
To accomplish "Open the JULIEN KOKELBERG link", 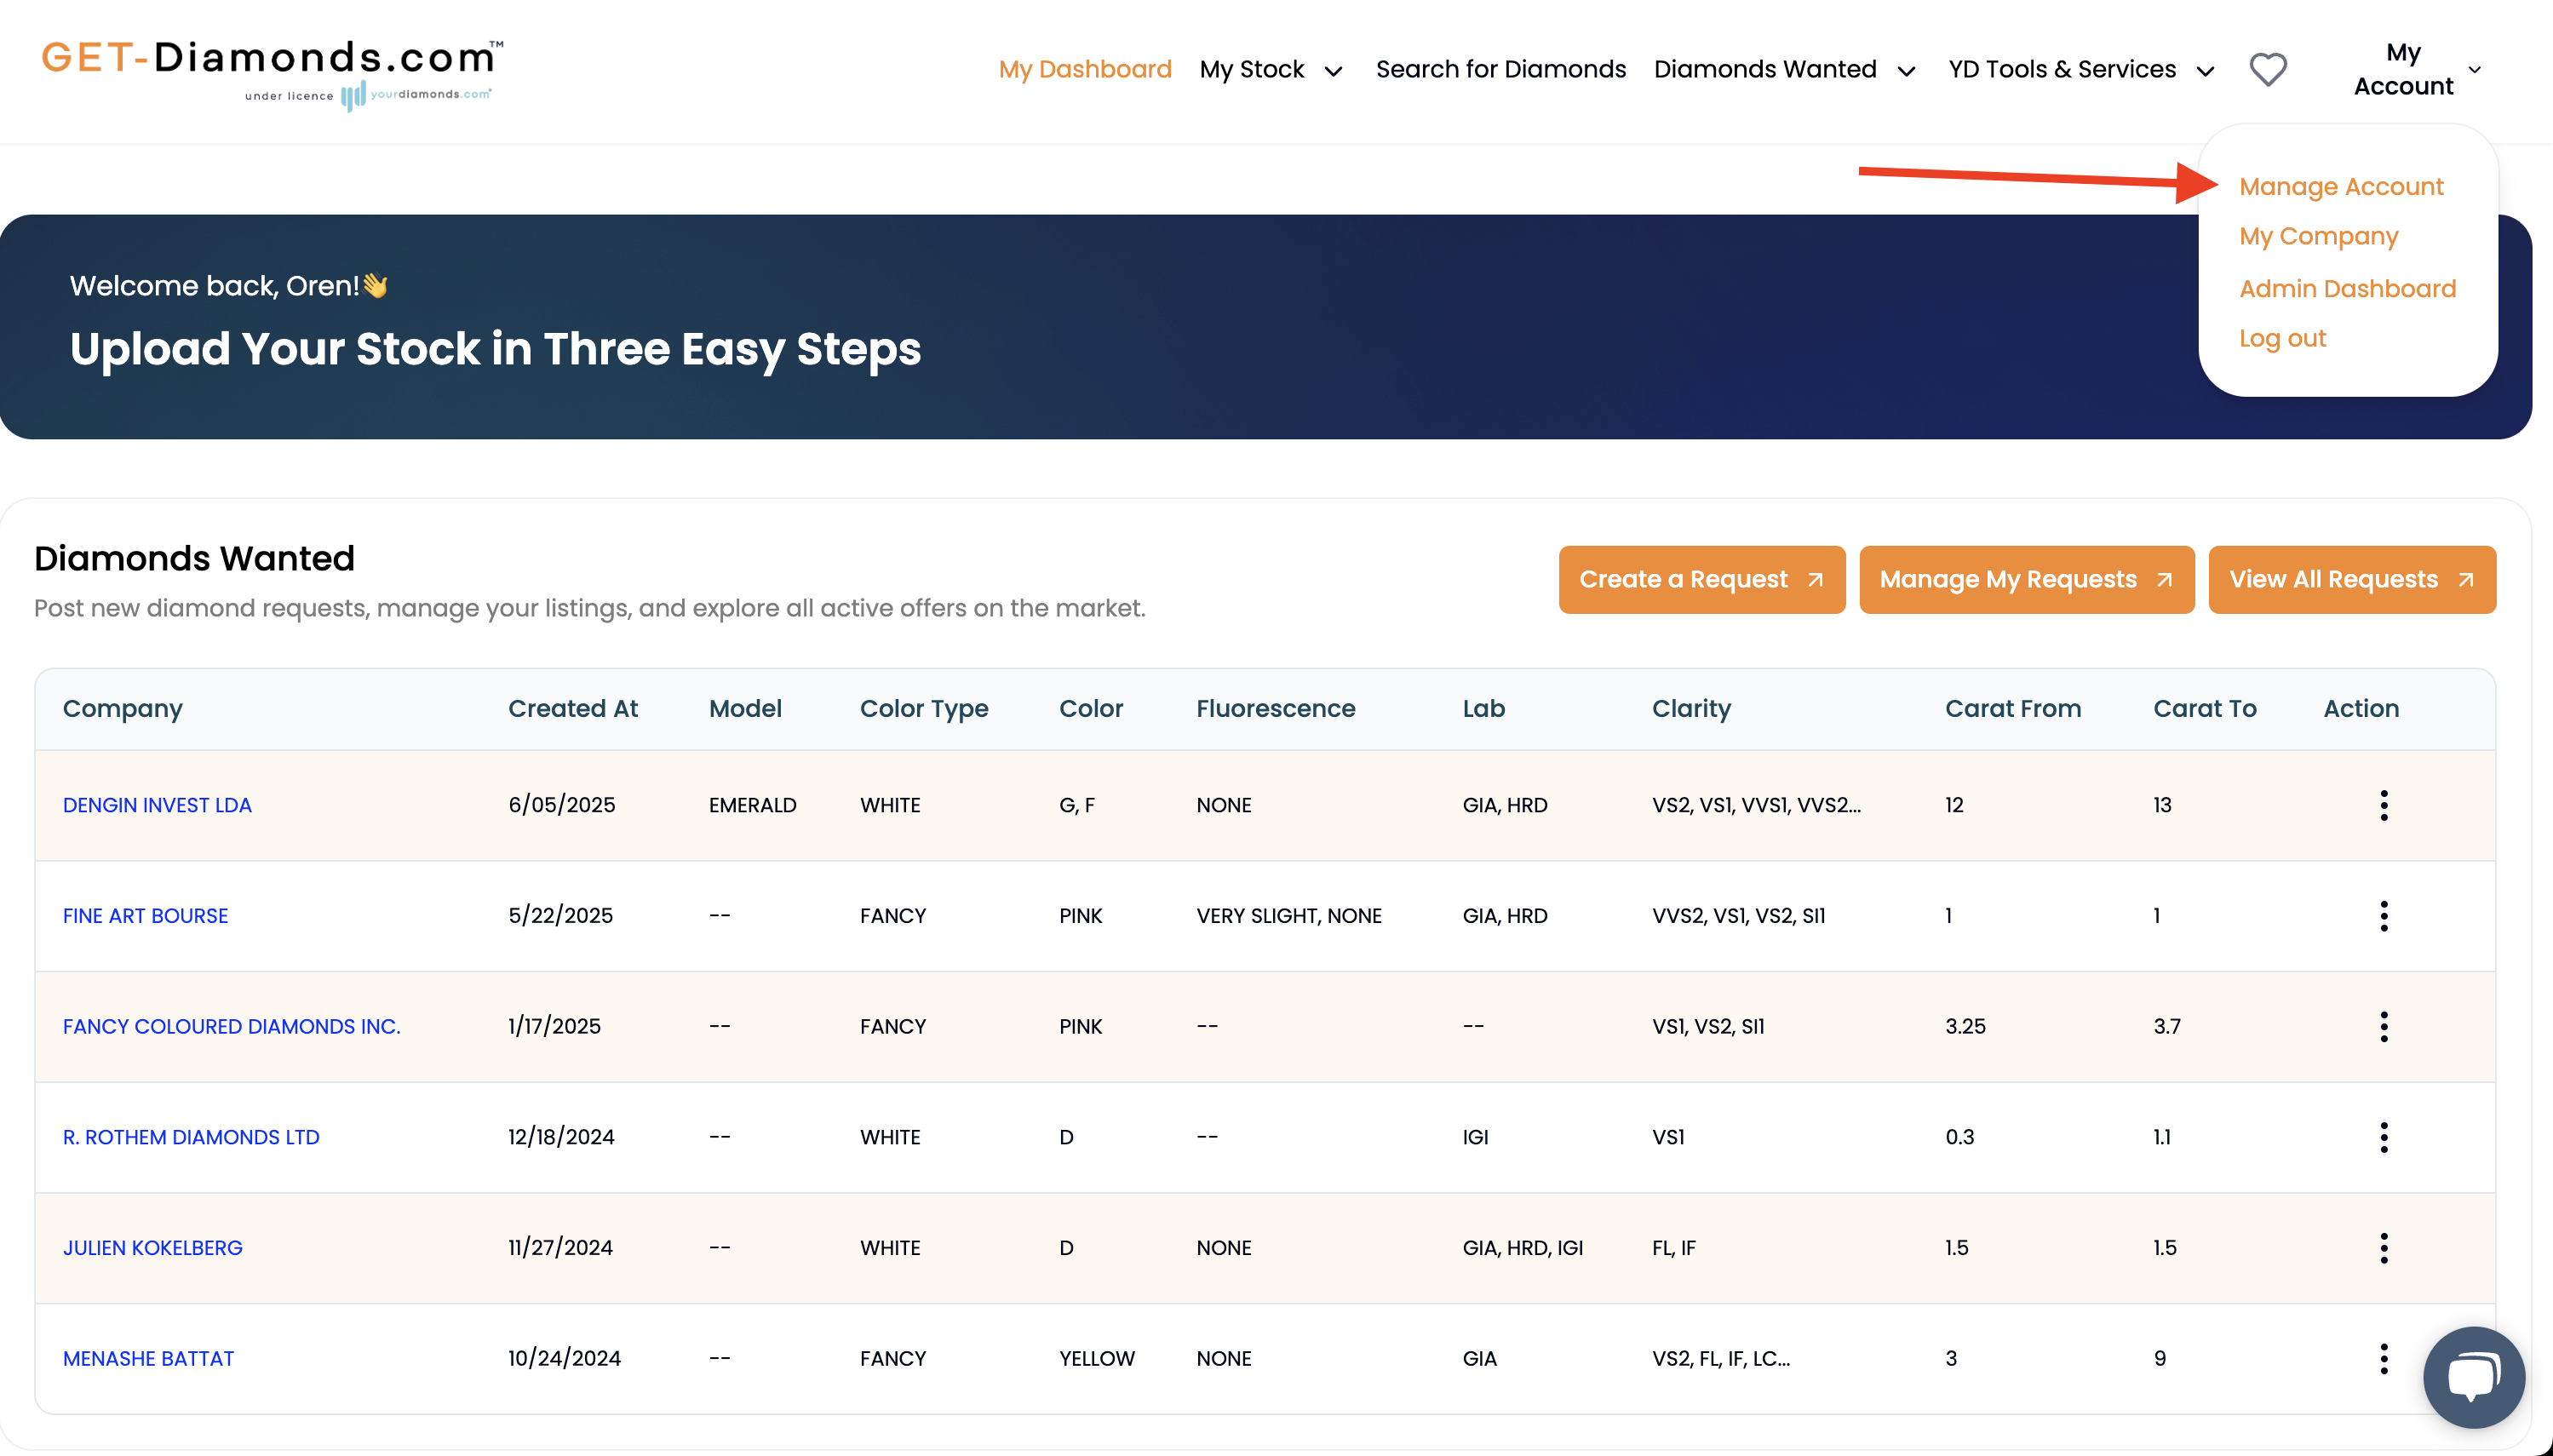I will tap(152, 1248).
